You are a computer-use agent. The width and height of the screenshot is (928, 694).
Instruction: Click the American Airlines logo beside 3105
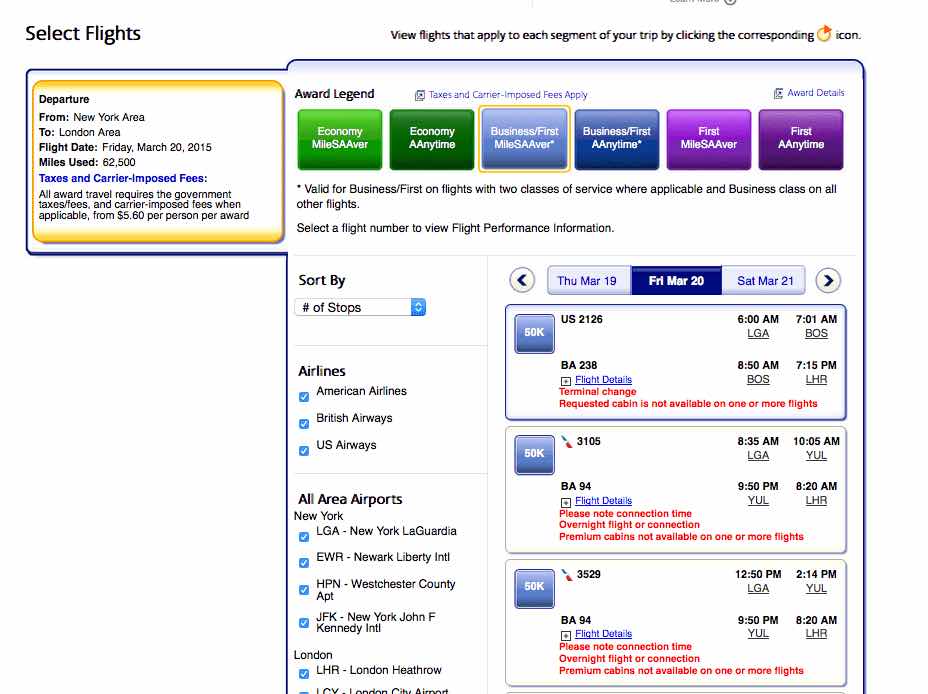[566, 441]
